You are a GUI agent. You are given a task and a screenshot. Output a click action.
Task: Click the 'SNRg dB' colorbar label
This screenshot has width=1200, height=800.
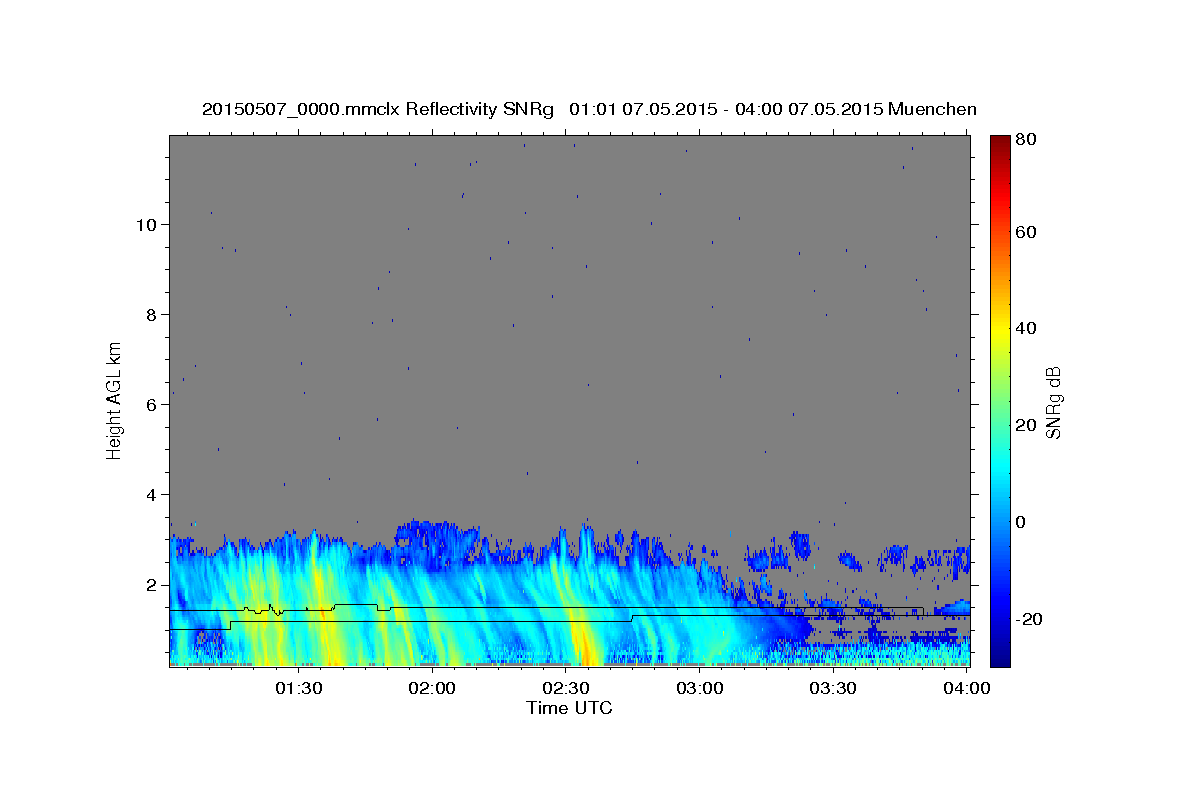[1053, 402]
